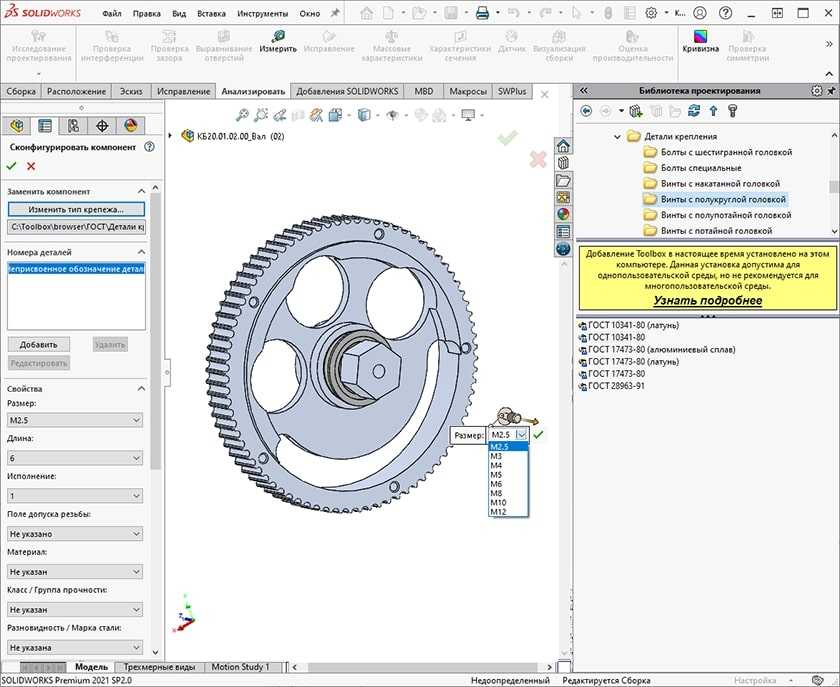Open folder Винты с потайной головкой
The height and width of the screenshot is (687, 840).
pyautogui.click(x=708, y=230)
